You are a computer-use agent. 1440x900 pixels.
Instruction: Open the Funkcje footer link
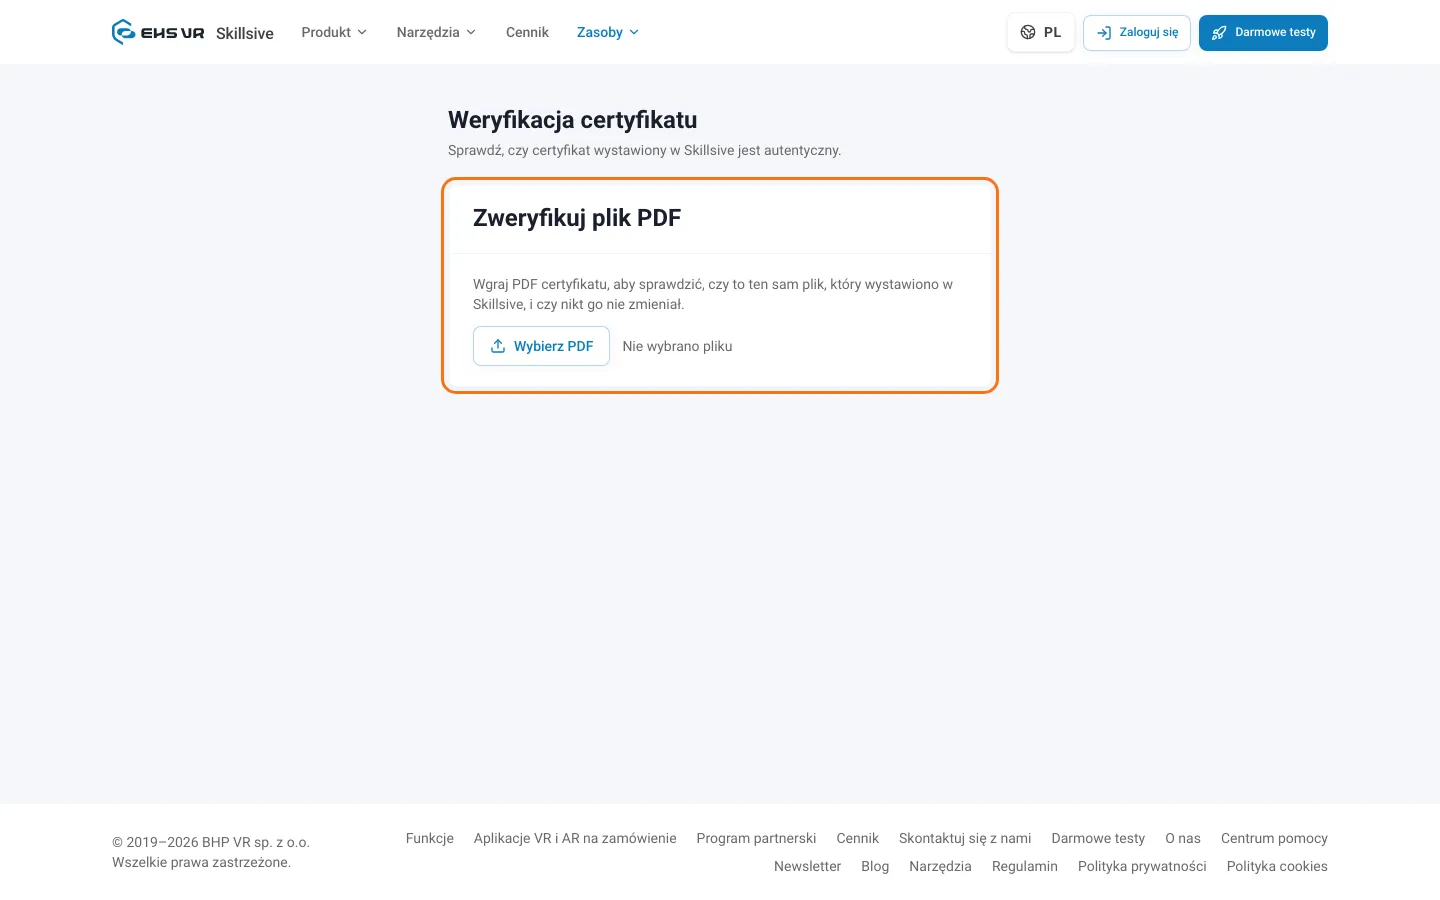430,838
